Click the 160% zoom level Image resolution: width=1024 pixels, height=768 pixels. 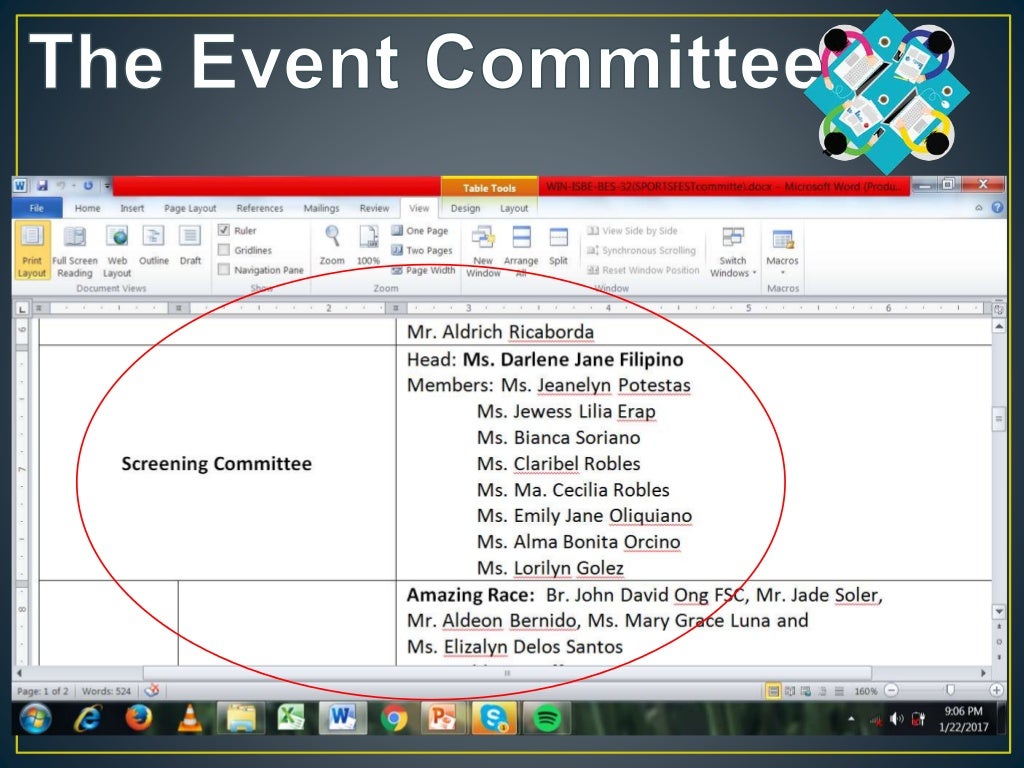[x=866, y=690]
